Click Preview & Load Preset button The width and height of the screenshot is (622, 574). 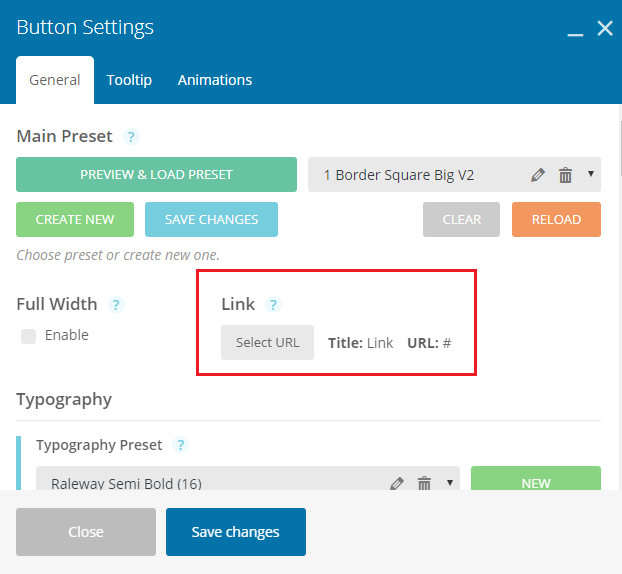point(156,175)
